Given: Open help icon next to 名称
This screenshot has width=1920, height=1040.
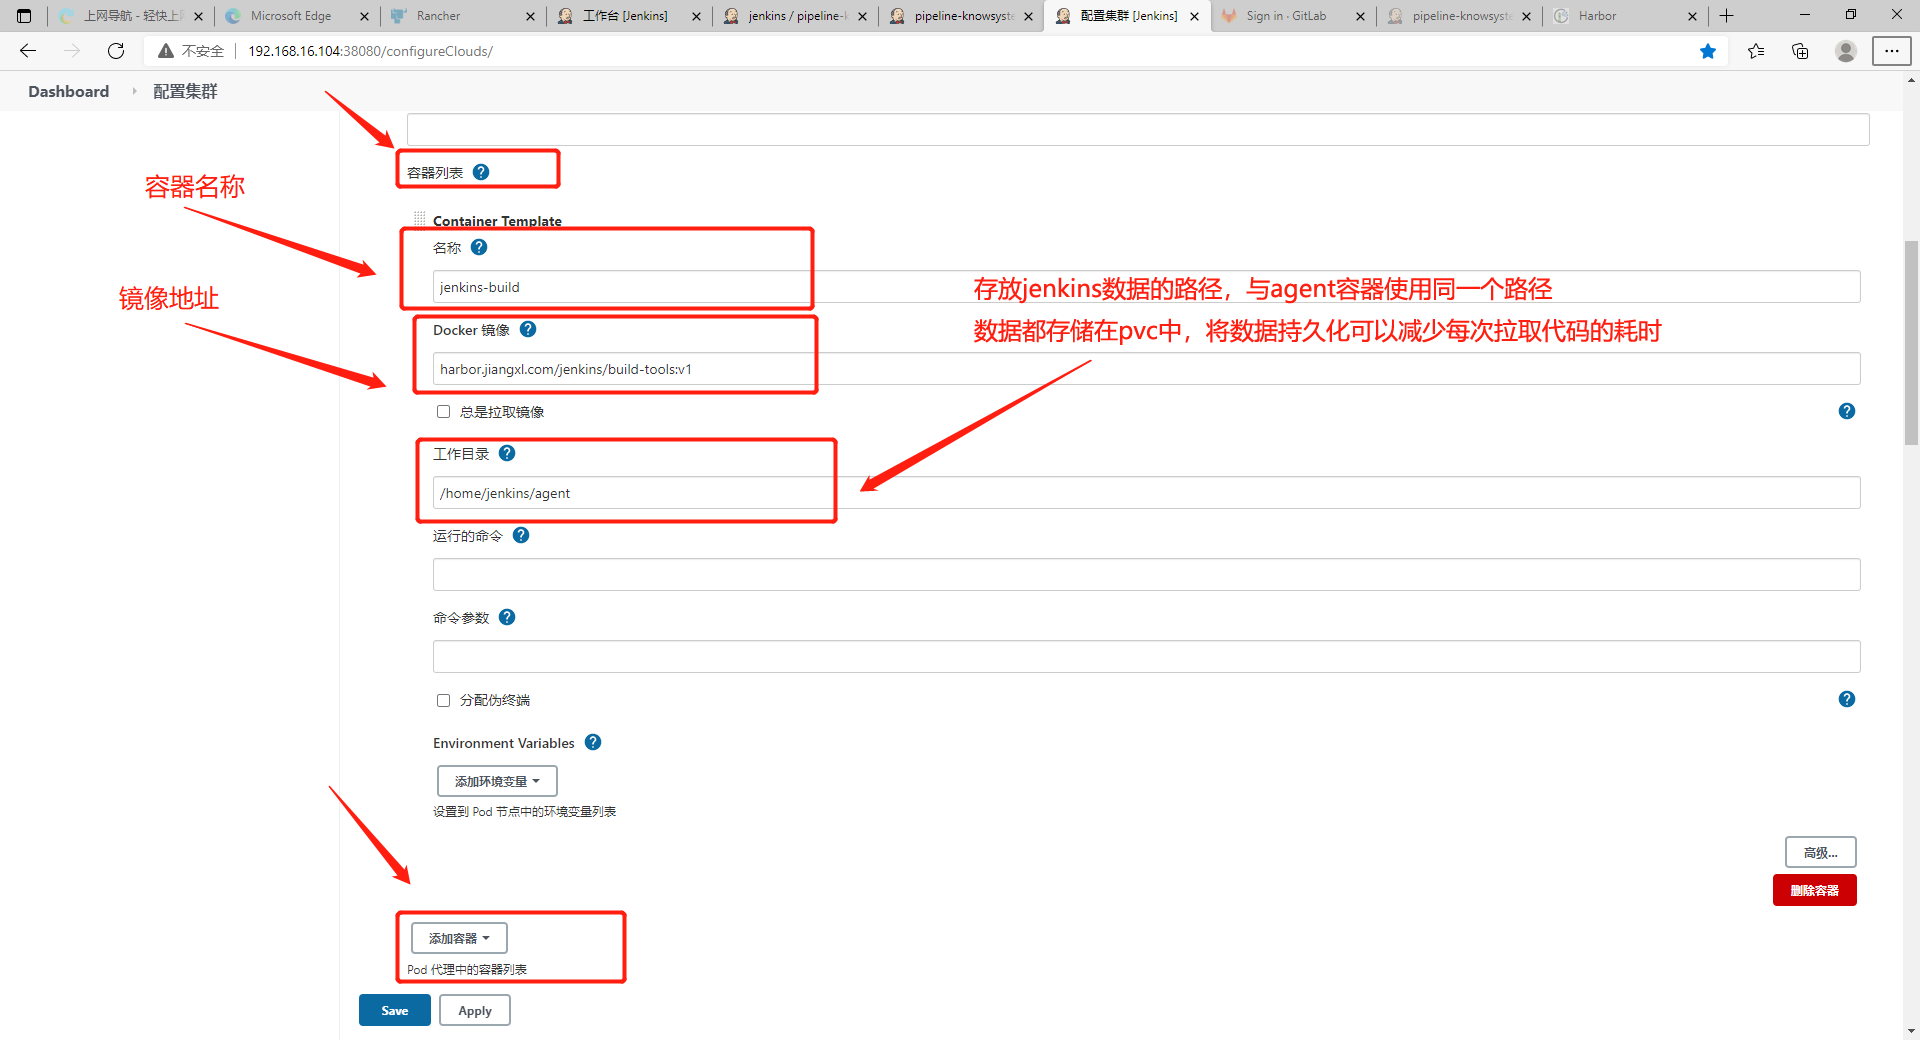Looking at the screenshot, I should (x=479, y=247).
